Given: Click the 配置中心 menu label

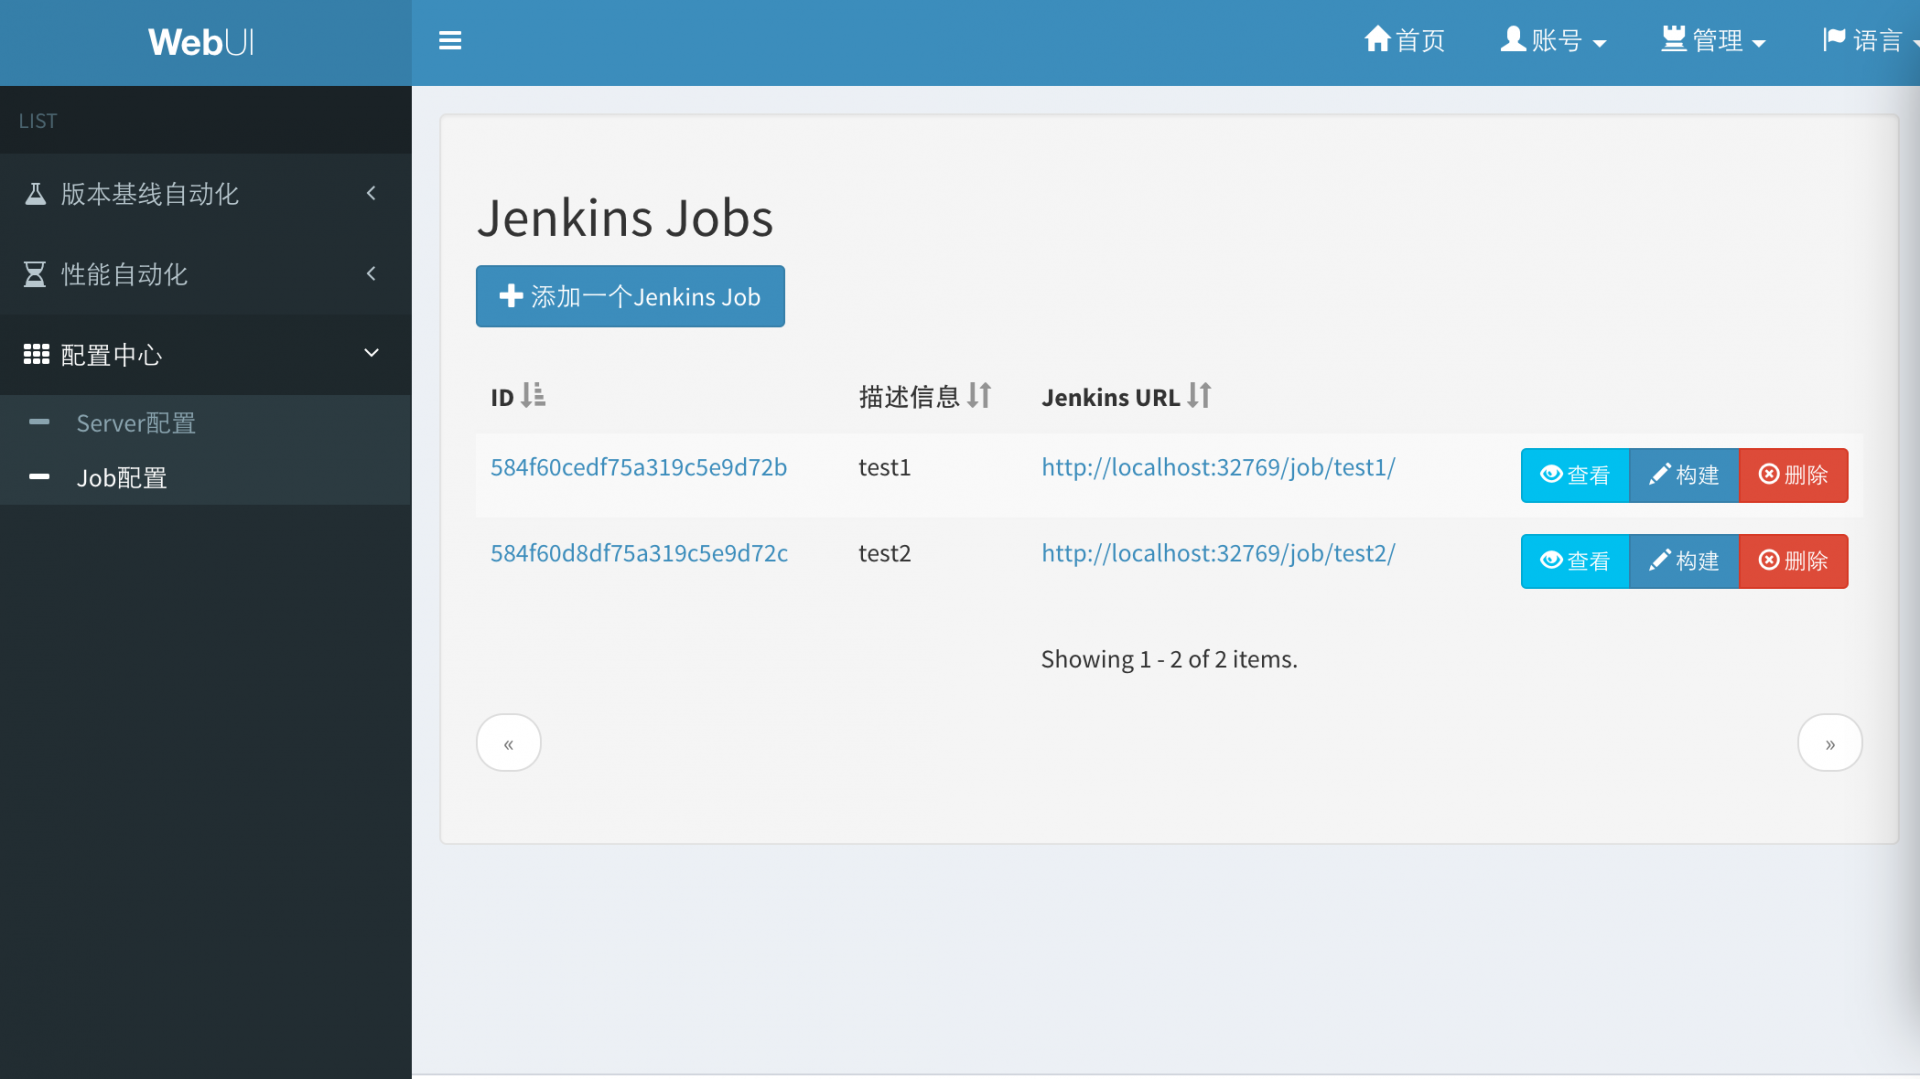Looking at the screenshot, I should (x=111, y=355).
